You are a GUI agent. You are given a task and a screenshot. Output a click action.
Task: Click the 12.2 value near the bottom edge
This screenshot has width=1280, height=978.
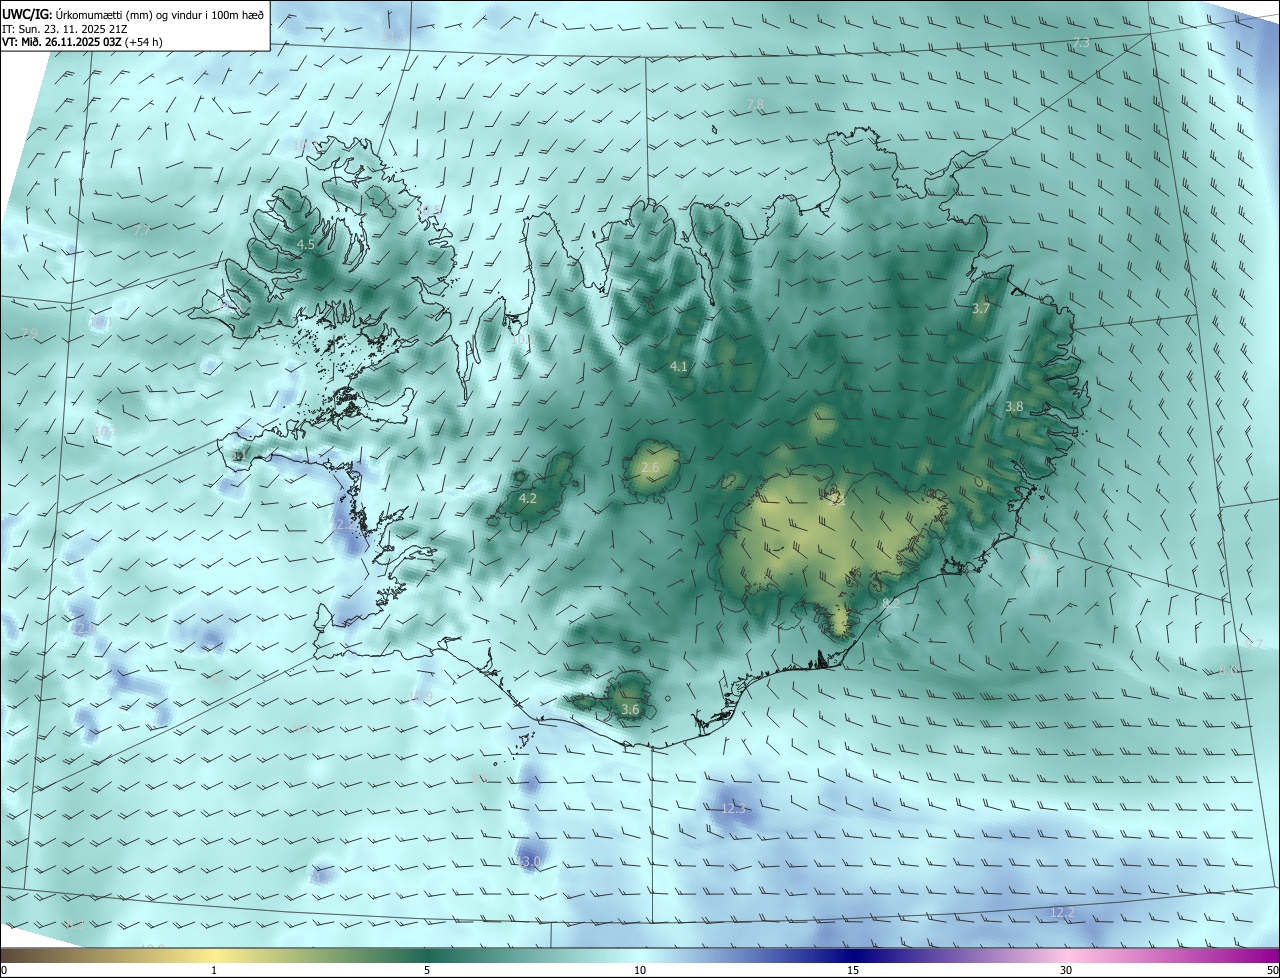point(1062,913)
